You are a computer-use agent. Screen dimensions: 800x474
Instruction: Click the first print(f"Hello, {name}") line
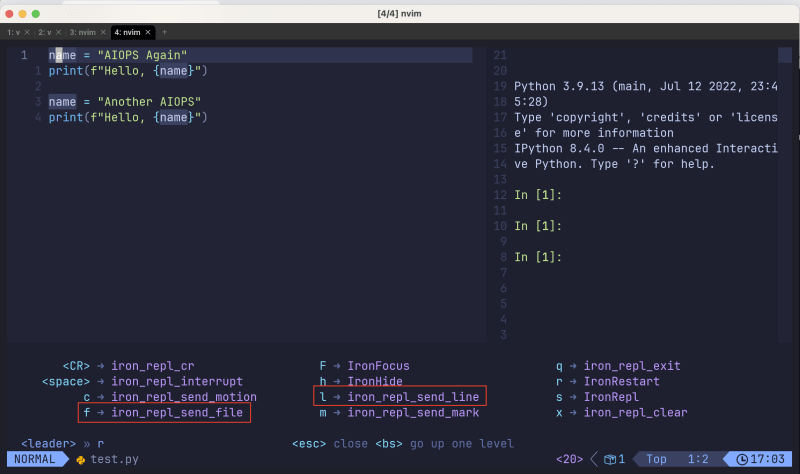coord(128,71)
